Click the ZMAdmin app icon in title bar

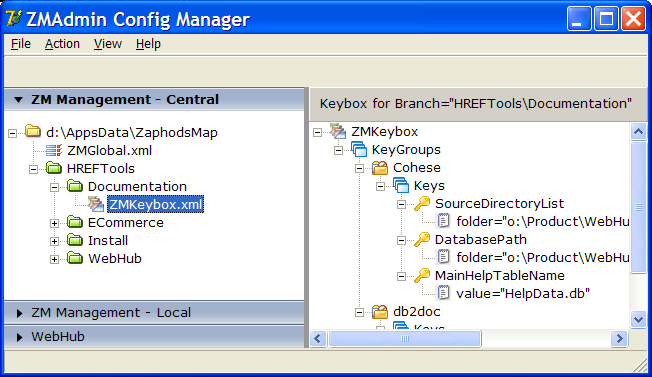point(13,18)
